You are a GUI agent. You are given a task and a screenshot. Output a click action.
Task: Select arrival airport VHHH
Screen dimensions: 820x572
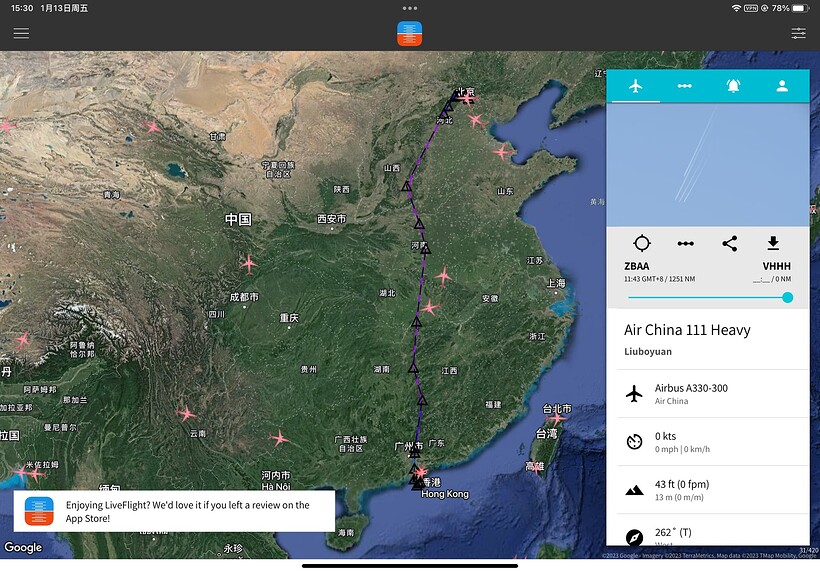coord(777,266)
